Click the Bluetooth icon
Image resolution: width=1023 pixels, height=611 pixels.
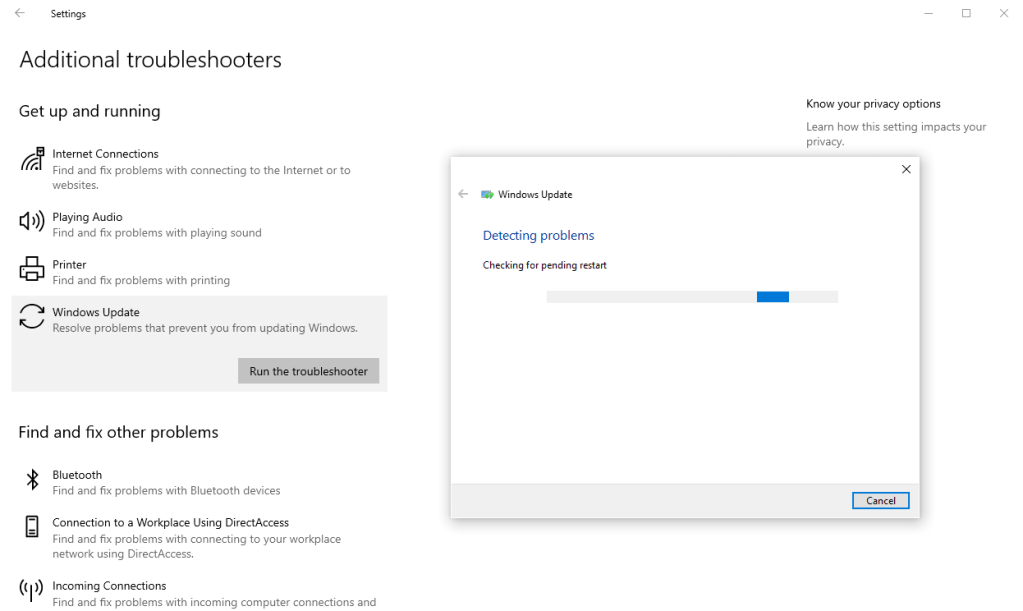(32, 480)
